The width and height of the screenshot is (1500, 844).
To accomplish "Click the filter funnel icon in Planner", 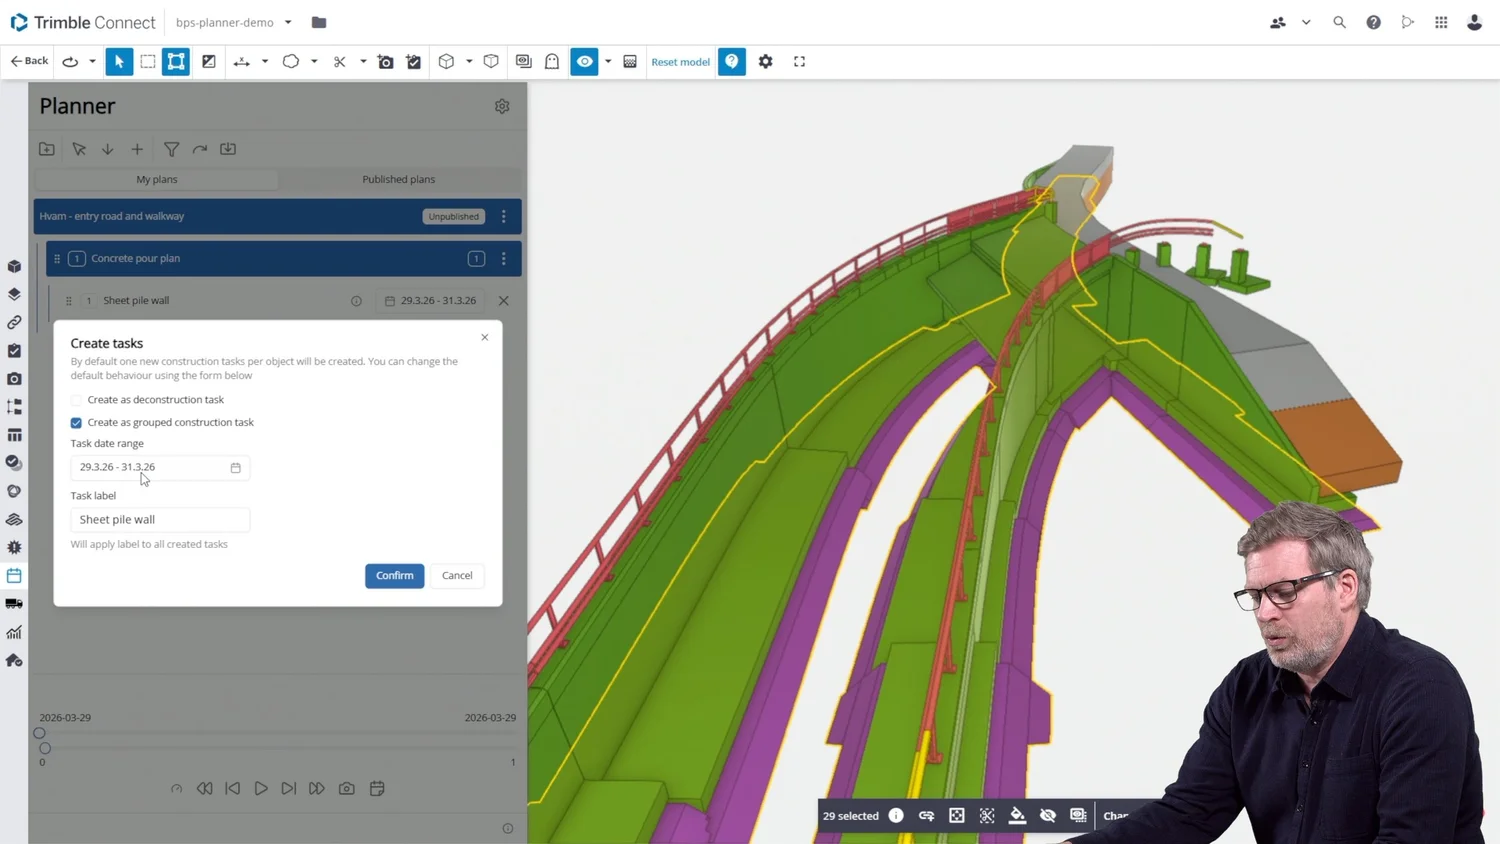I will click(x=172, y=149).
